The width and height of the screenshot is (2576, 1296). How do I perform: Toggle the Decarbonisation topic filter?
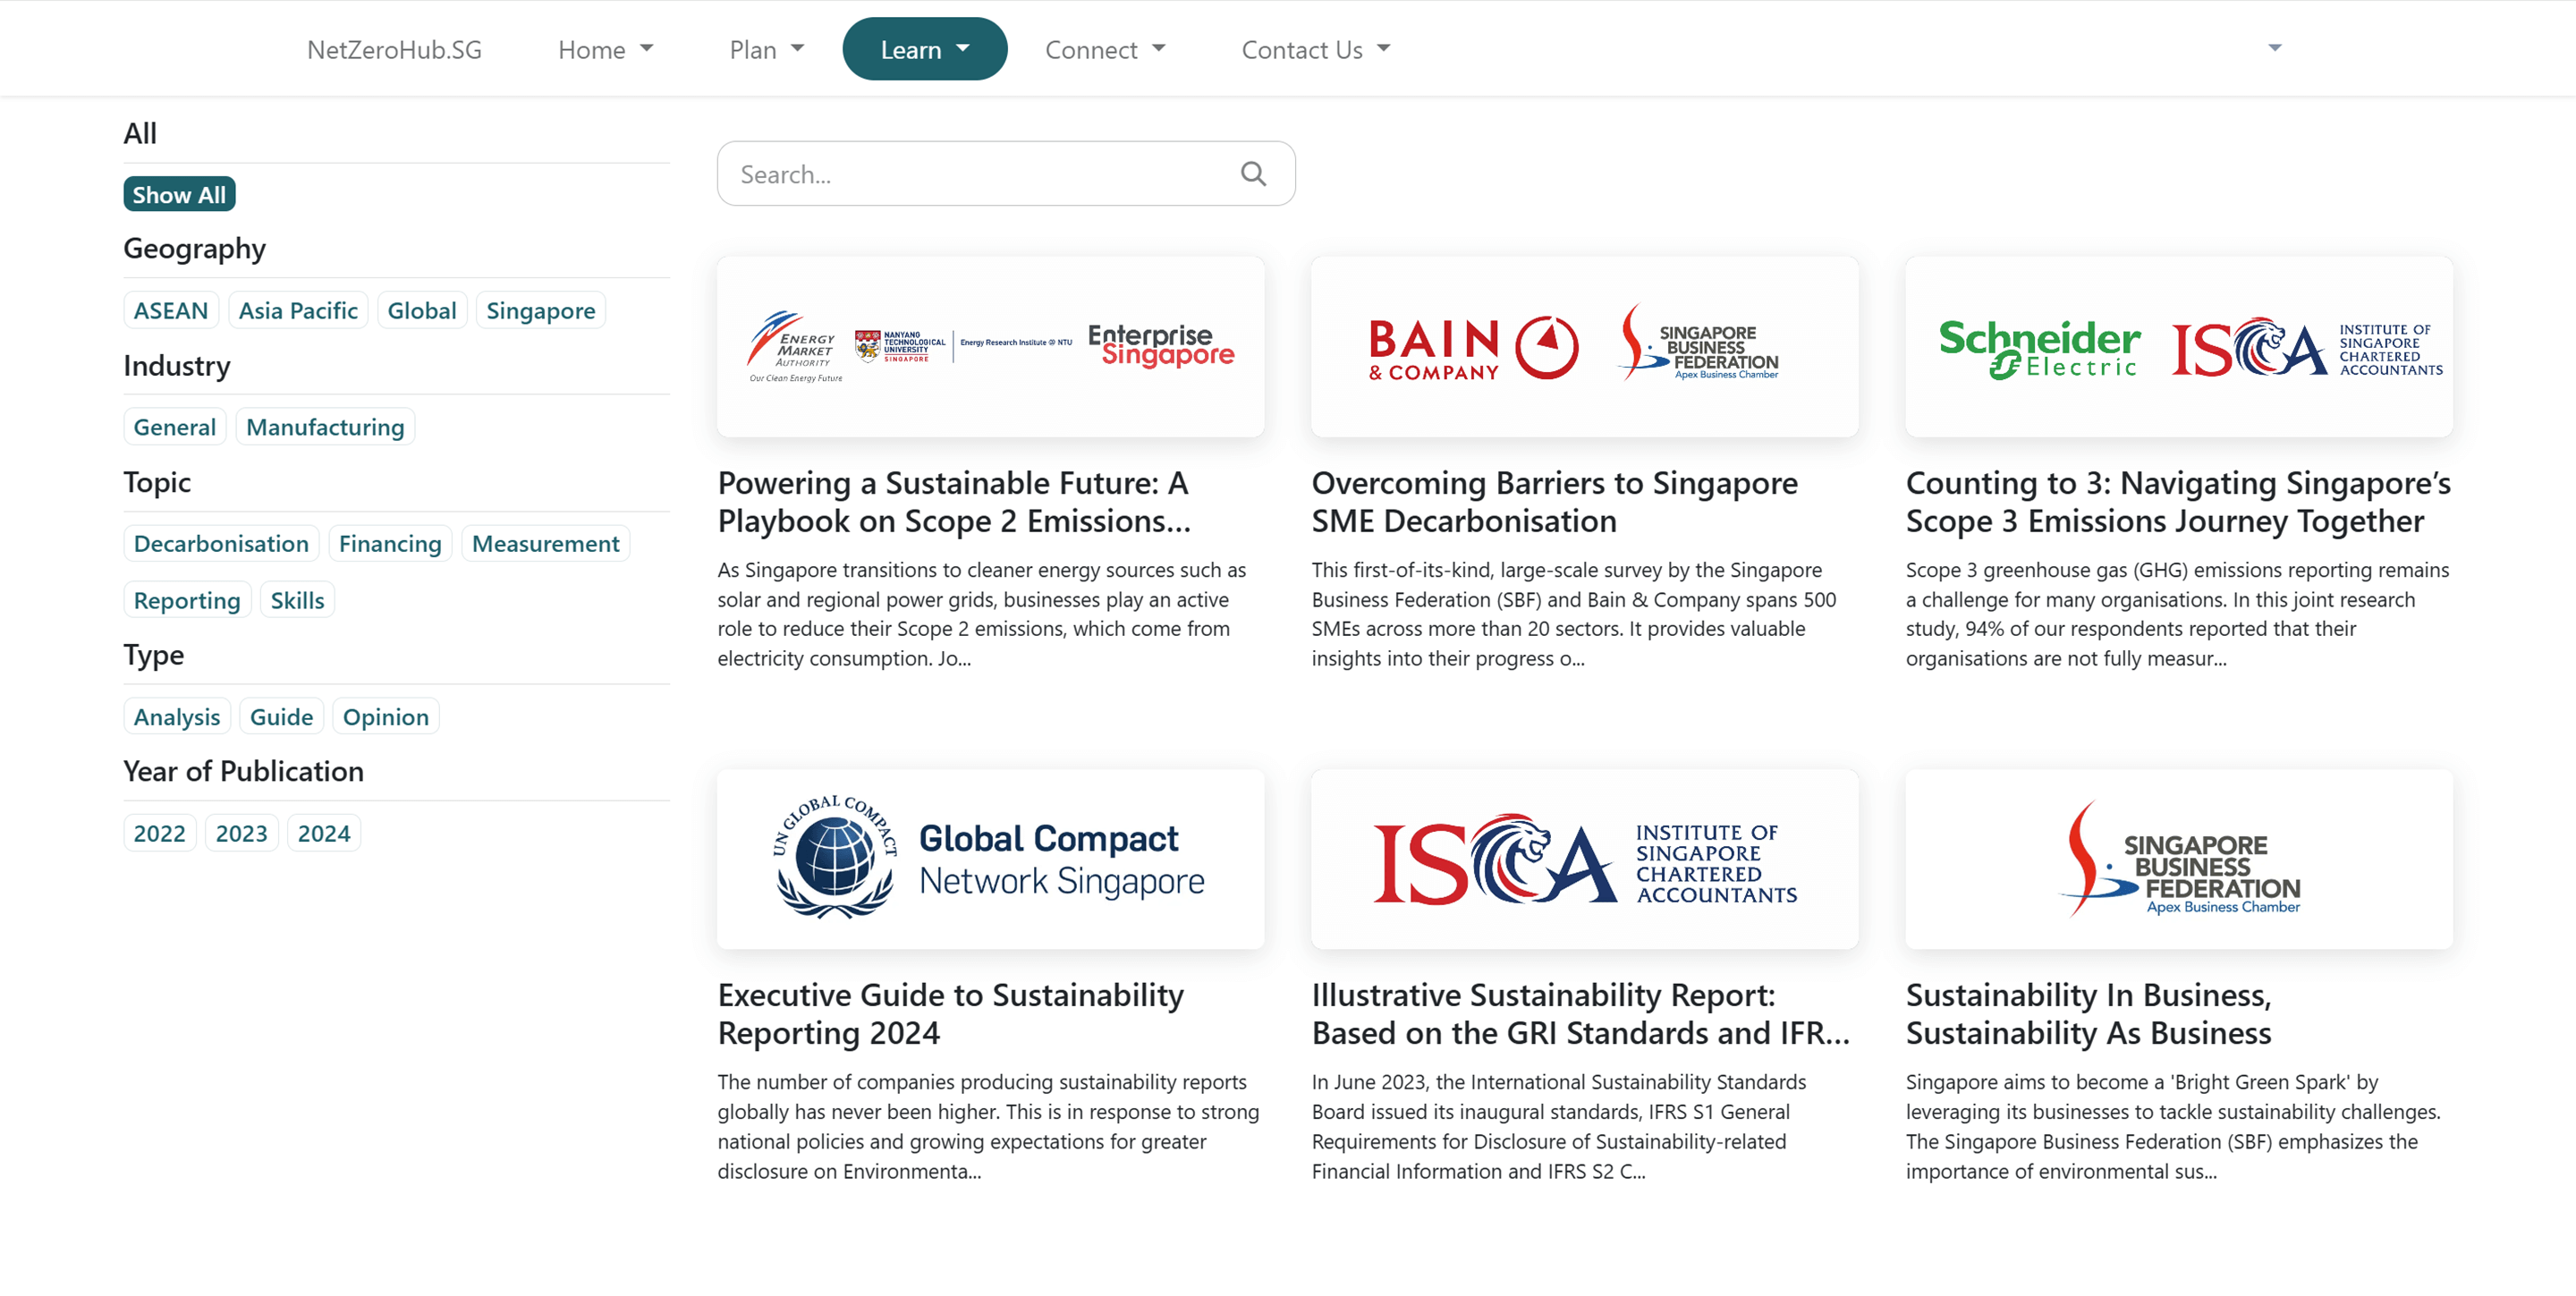tap(221, 543)
